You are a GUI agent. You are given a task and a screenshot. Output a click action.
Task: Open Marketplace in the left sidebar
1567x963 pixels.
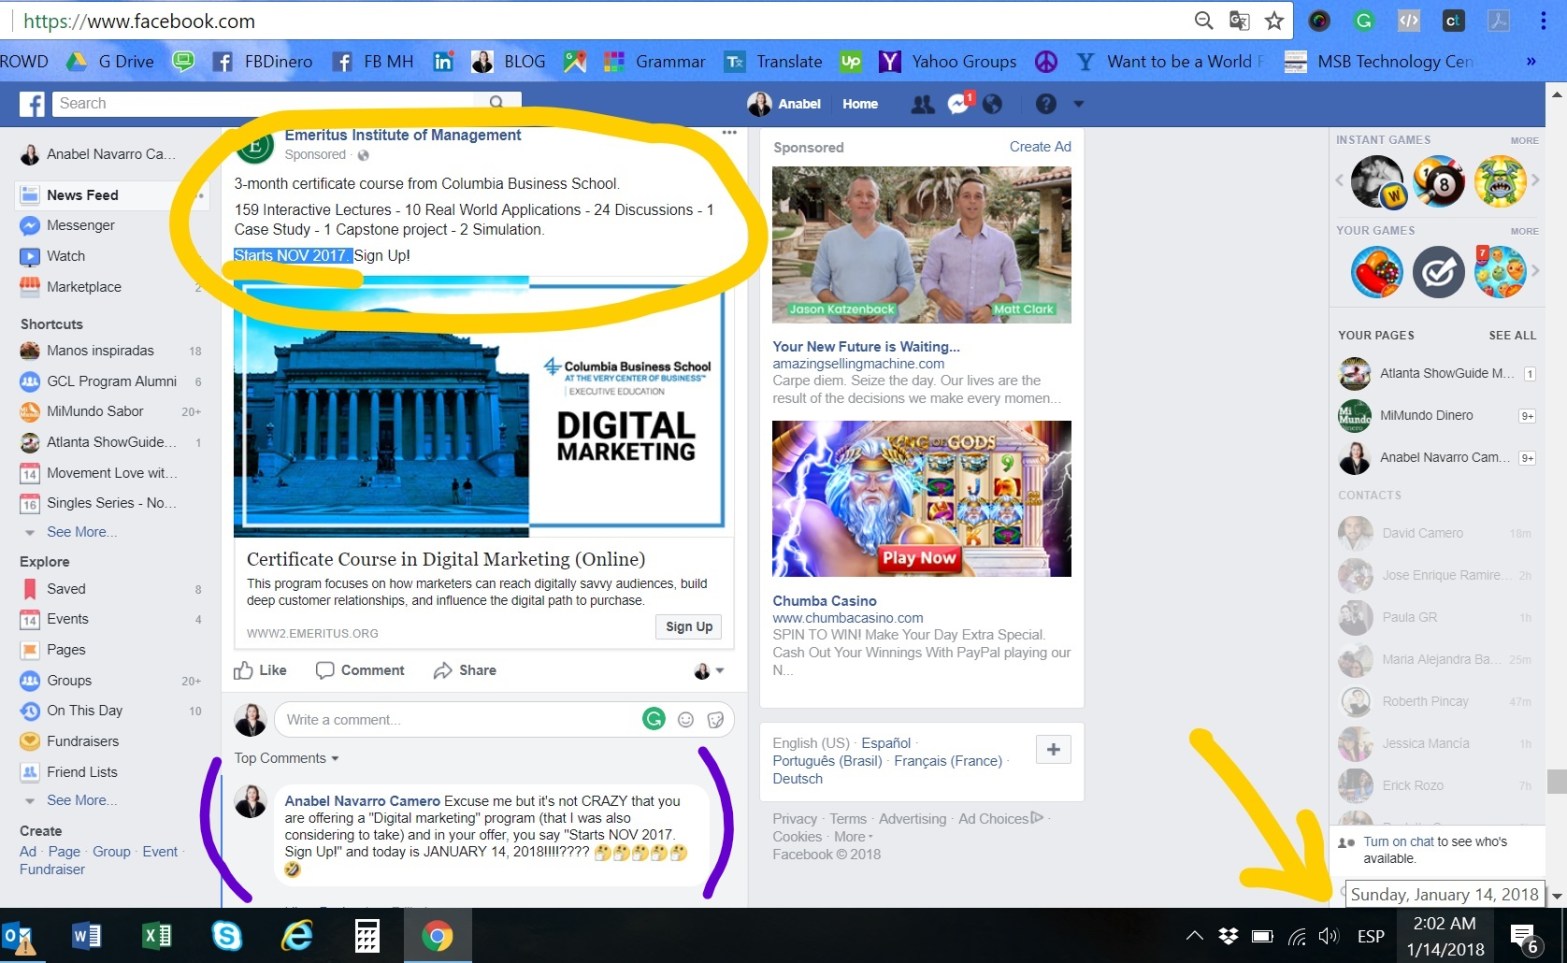[84, 287]
